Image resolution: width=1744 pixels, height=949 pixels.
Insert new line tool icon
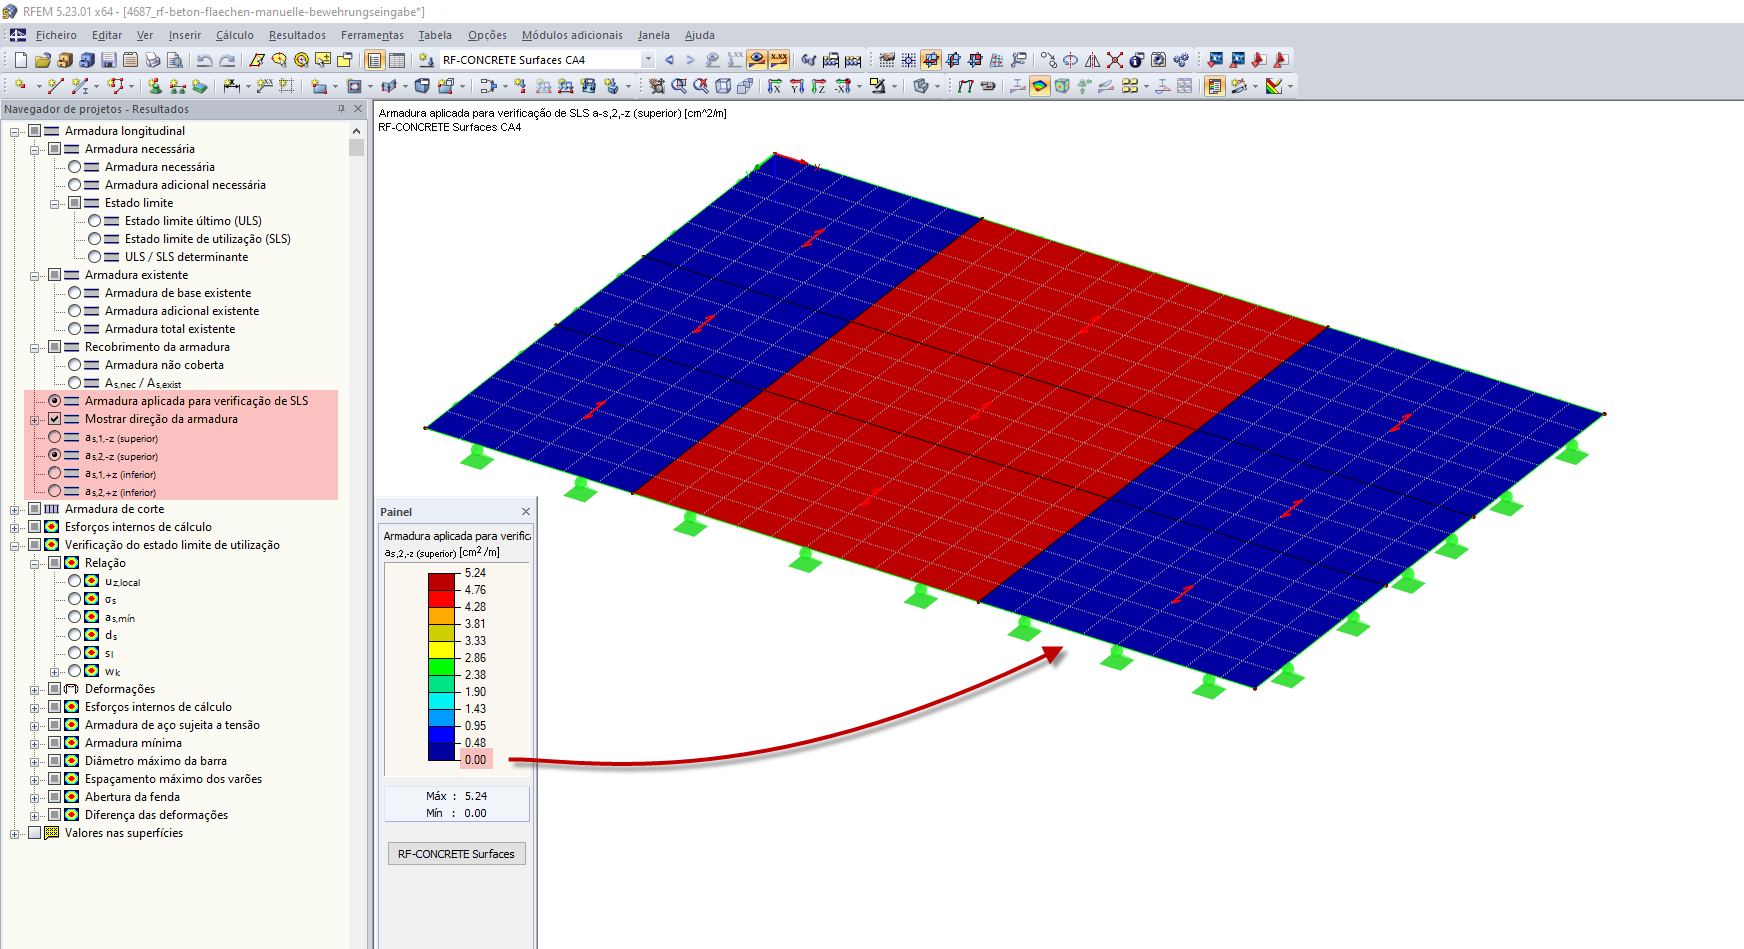pyautogui.click(x=55, y=86)
